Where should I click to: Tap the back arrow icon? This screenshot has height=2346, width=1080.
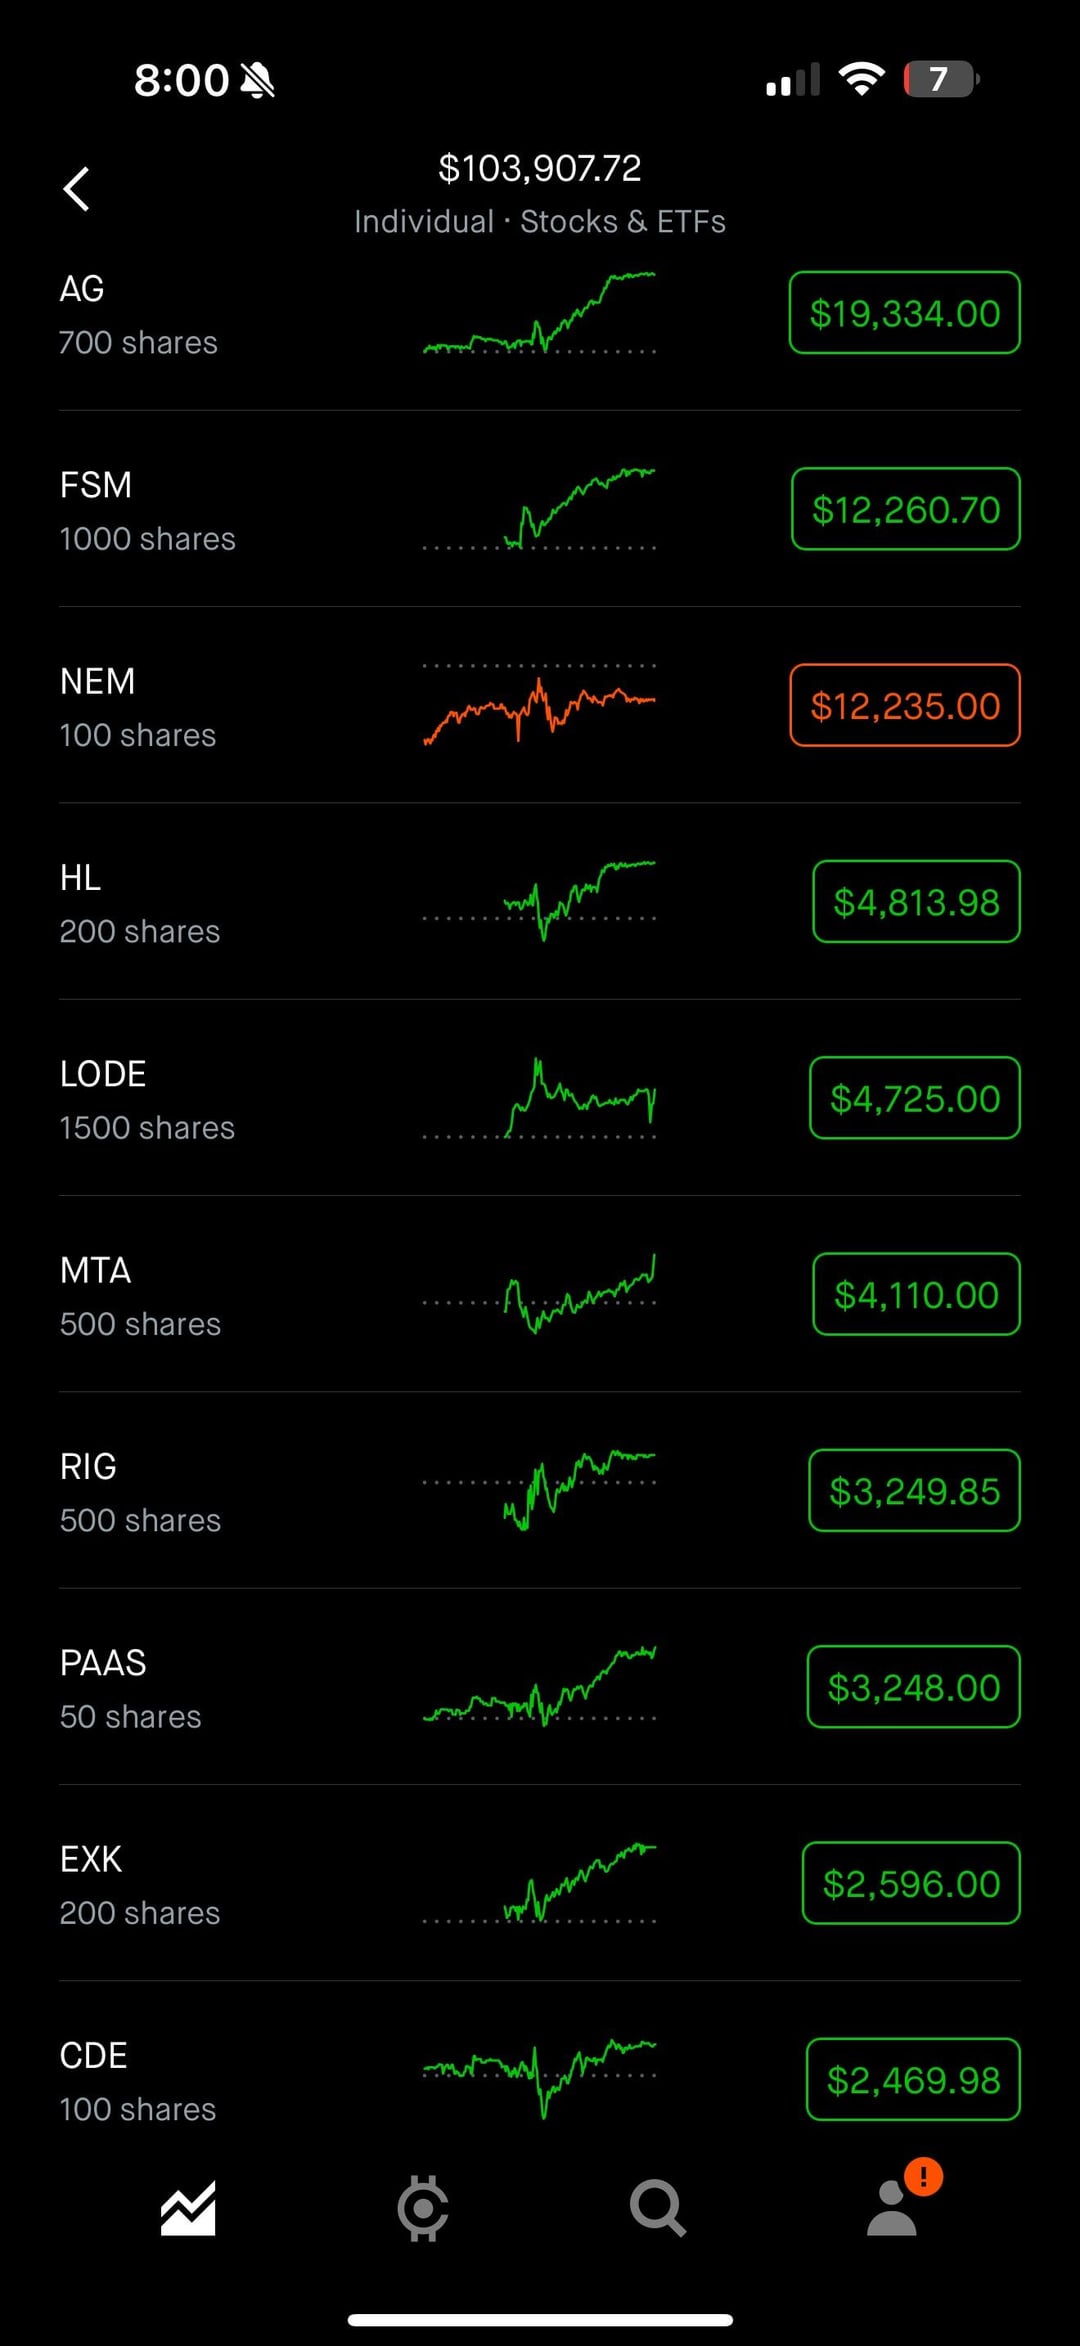(77, 189)
